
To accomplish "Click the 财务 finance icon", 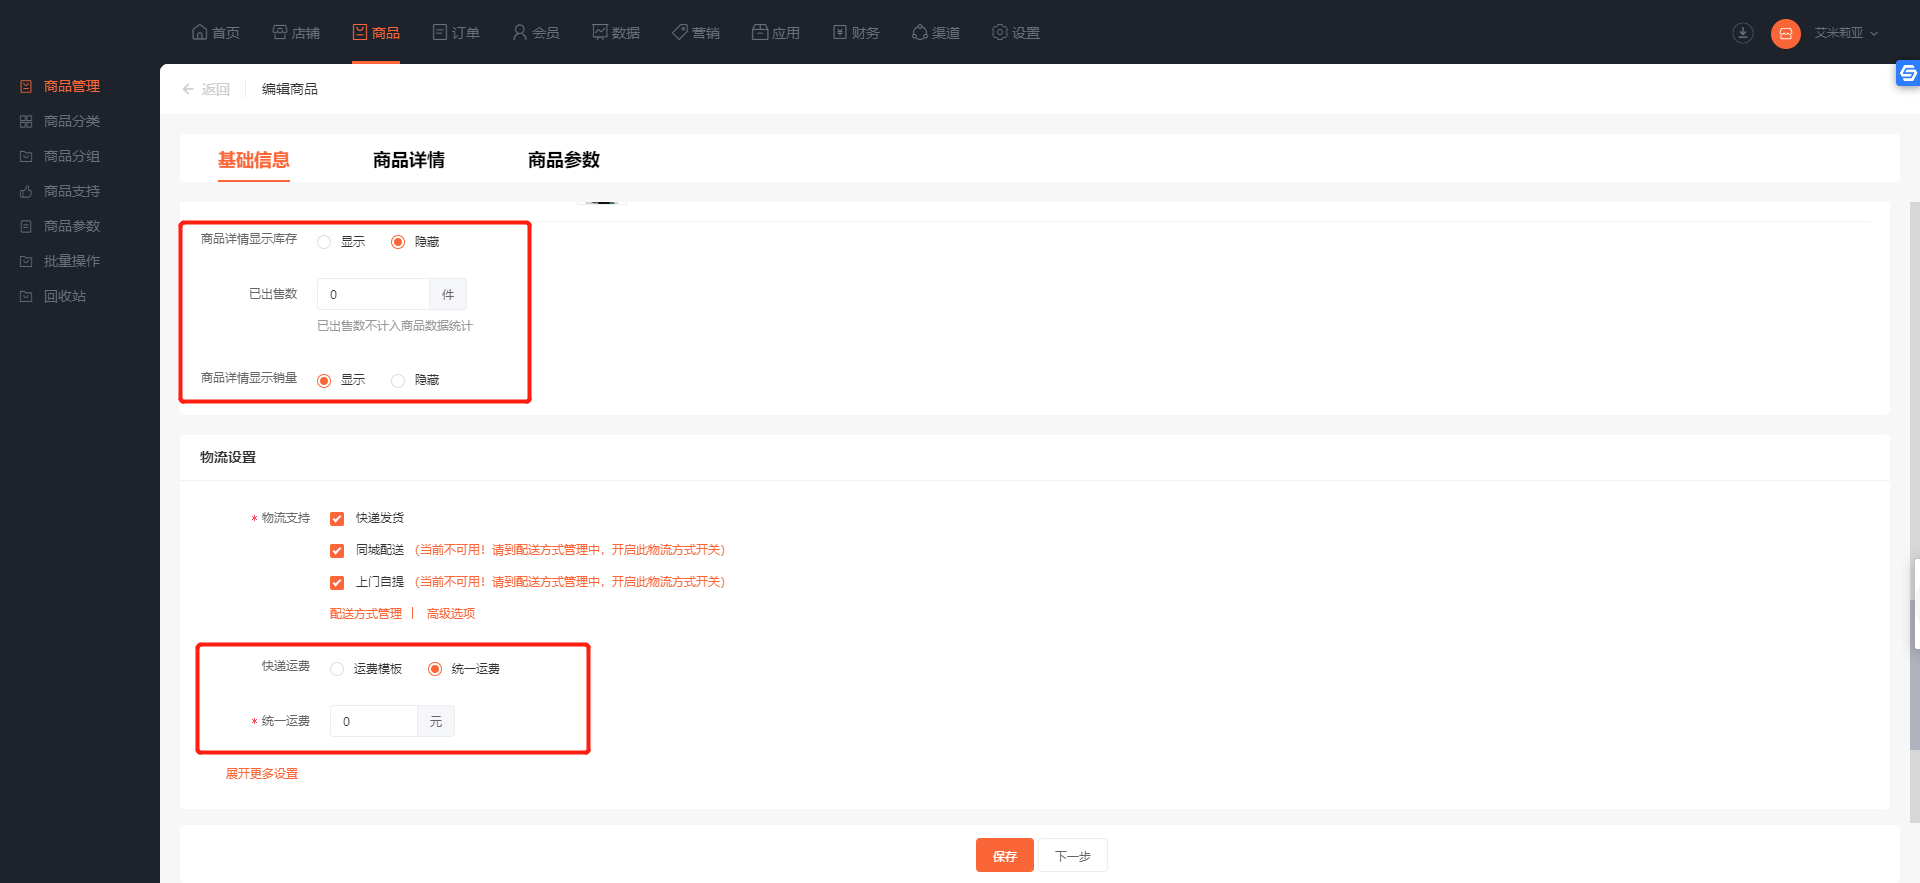I will tap(839, 32).
